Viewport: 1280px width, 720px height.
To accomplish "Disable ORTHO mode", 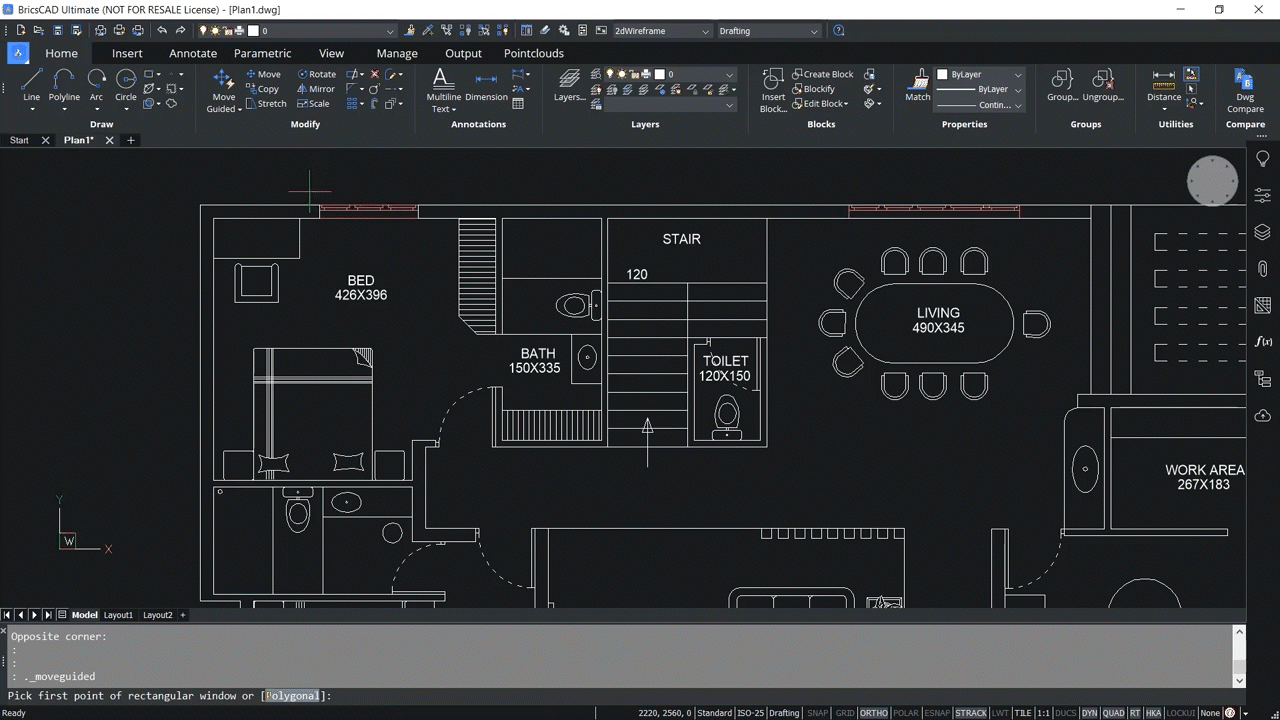I will pyautogui.click(x=873, y=712).
